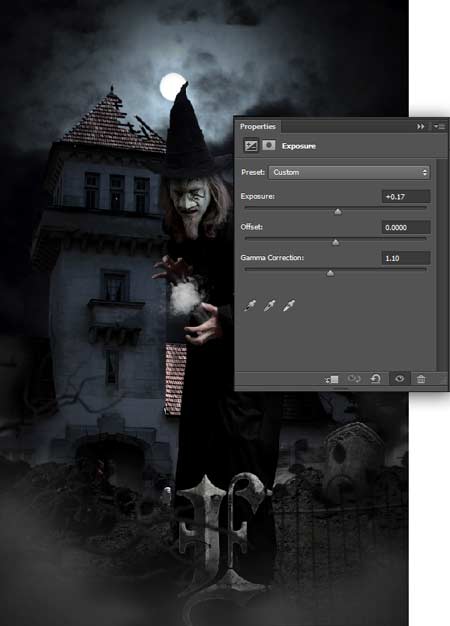Pick the black point eyedropper

[250, 306]
